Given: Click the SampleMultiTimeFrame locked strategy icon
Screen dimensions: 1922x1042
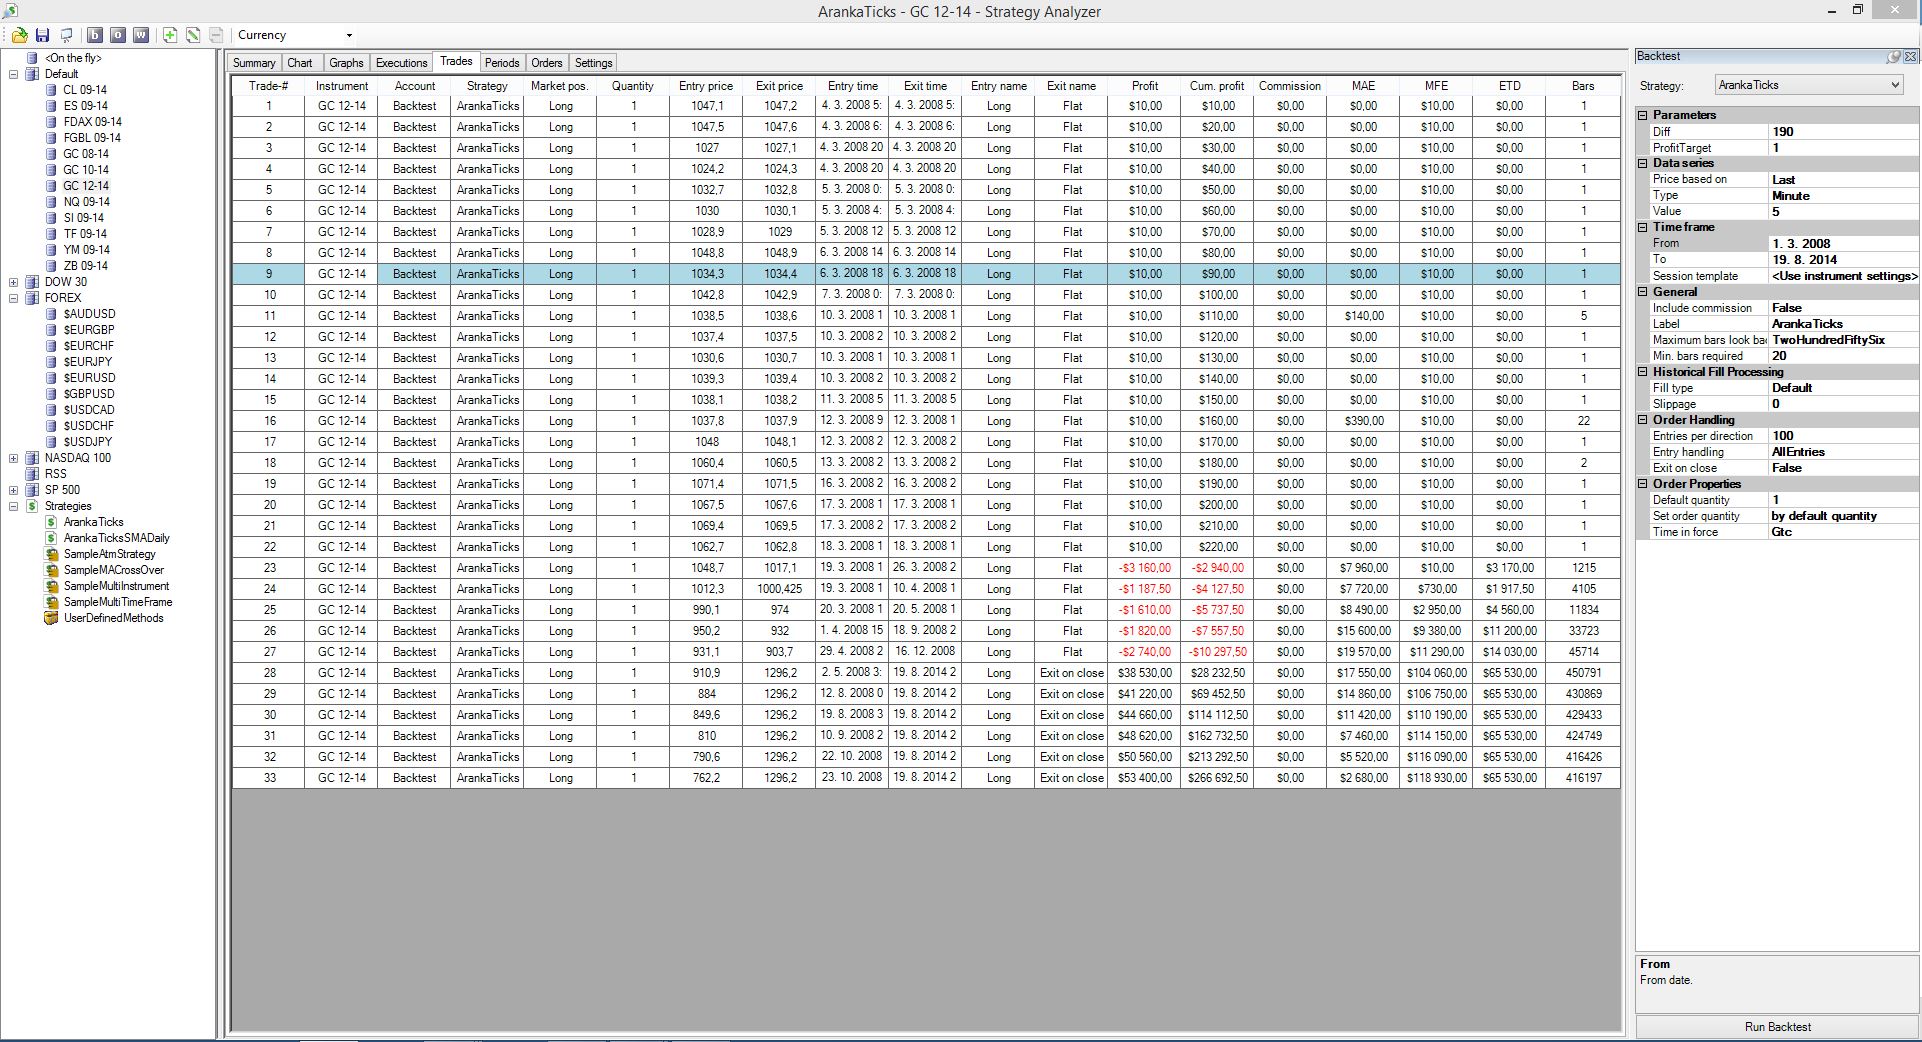Looking at the screenshot, I should [51, 602].
